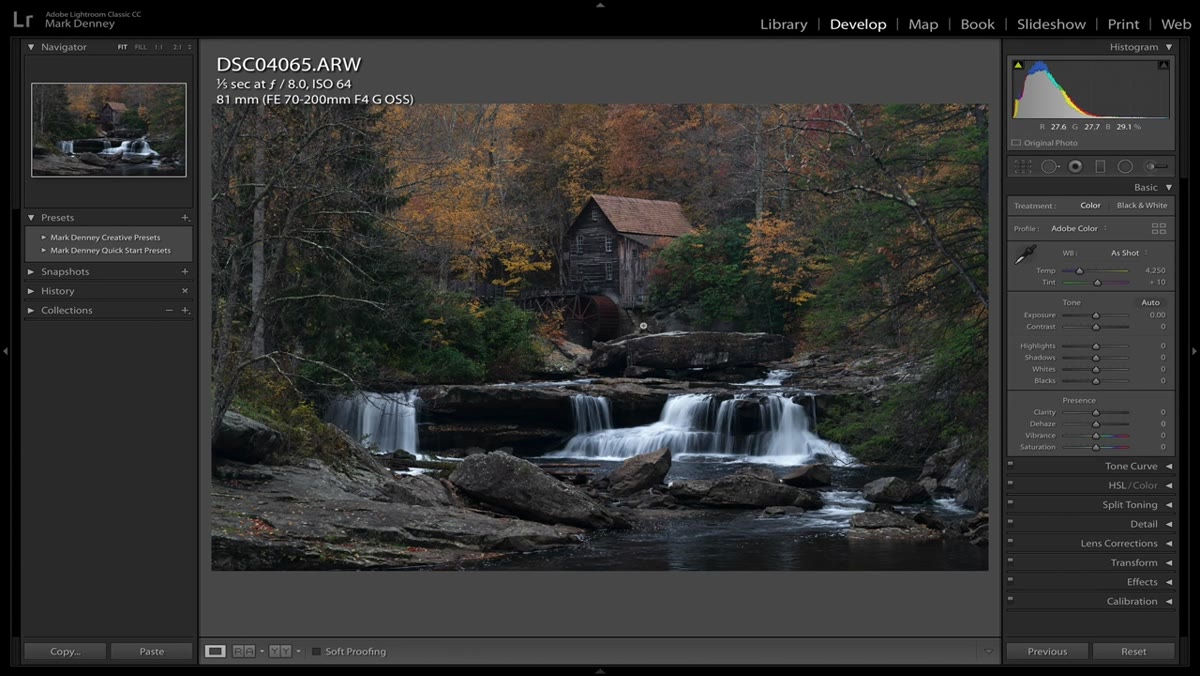The height and width of the screenshot is (676, 1200).
Task: Remove collection with the minus icon
Action: coord(169,310)
